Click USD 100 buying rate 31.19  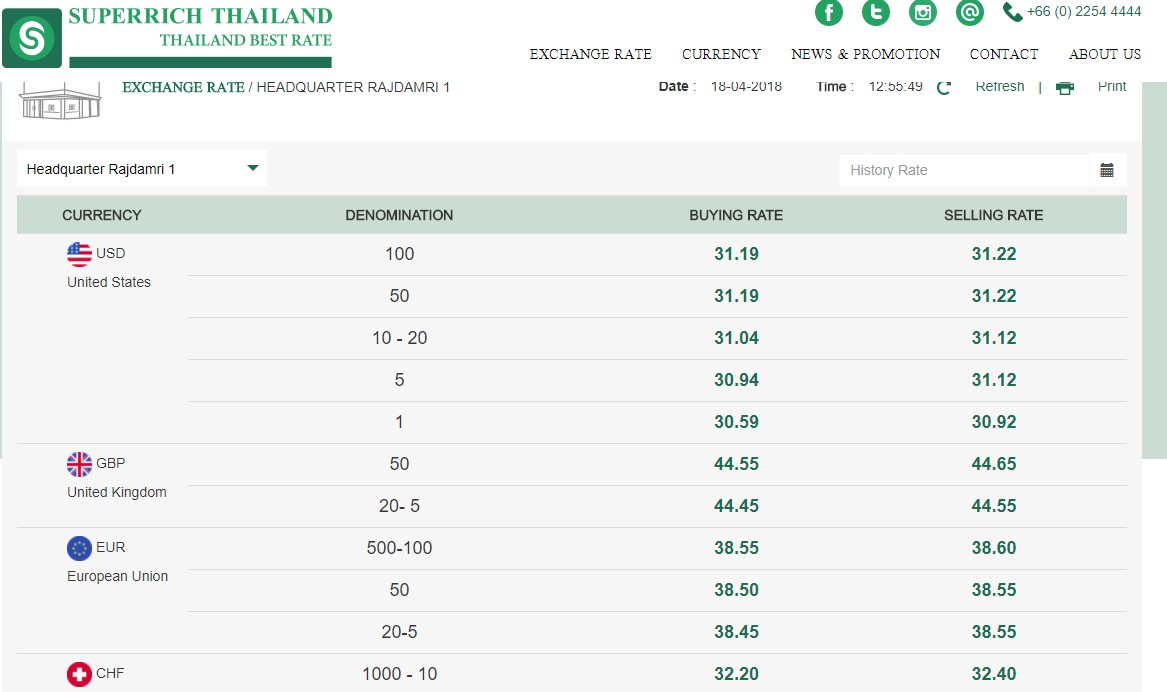(736, 254)
